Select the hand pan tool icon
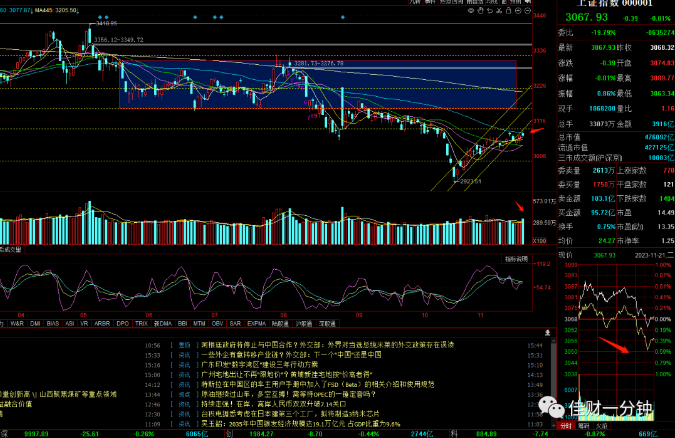This screenshot has height=438, width=675. click(480, 11)
